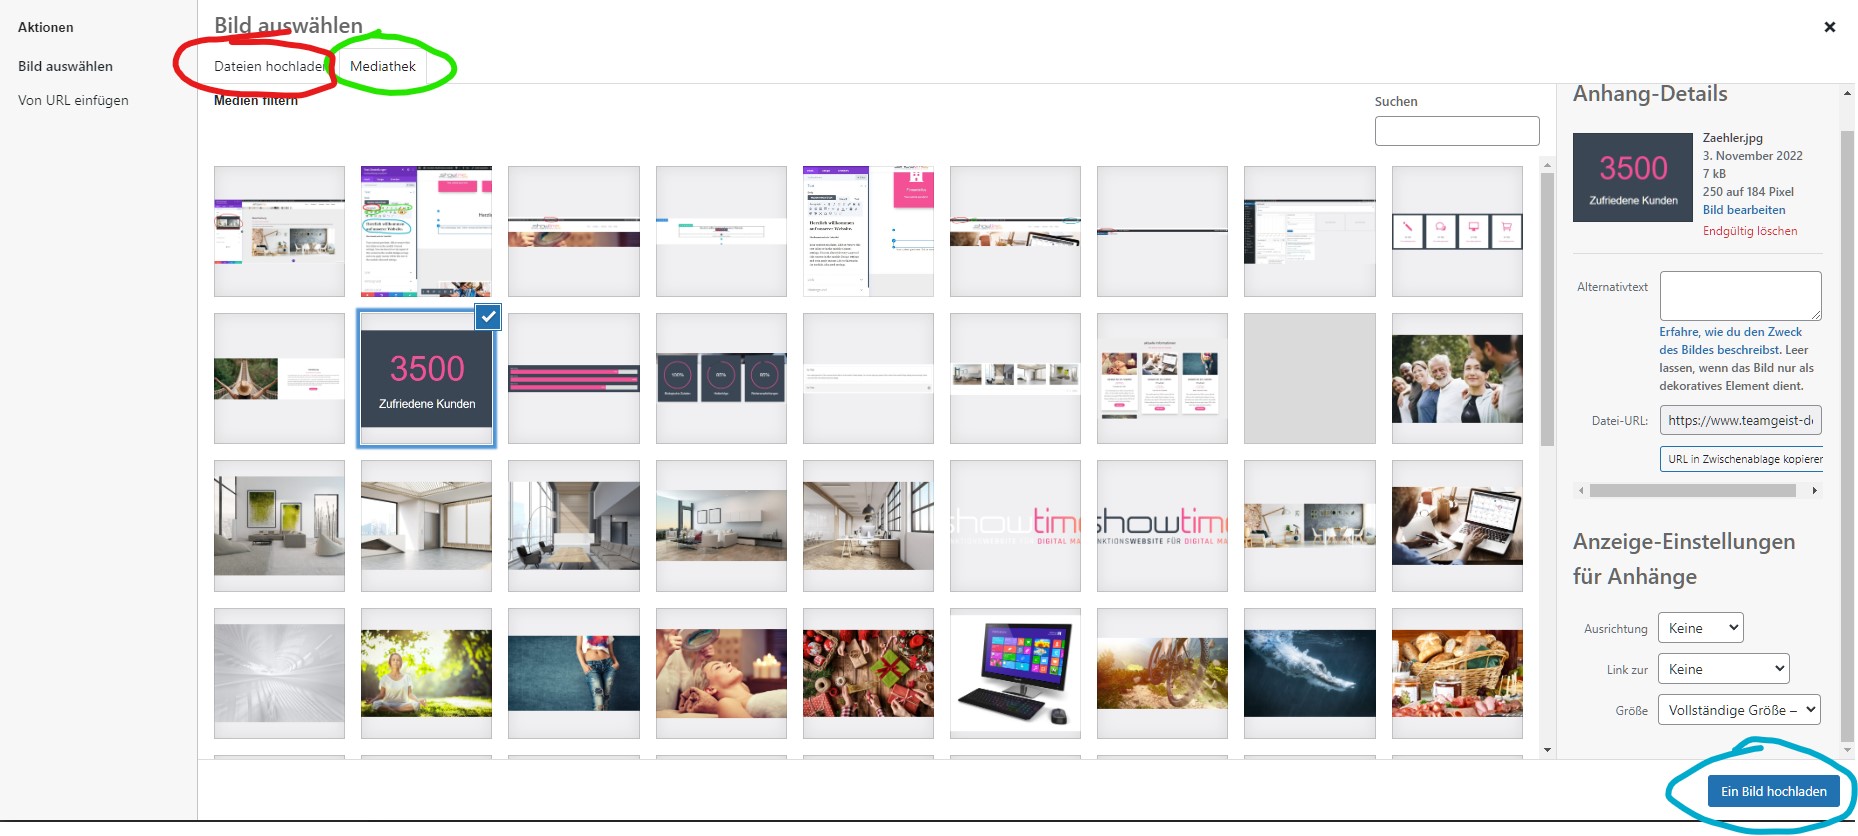Click the Datei-URL field
This screenshot has height=836, width=1858.
1741,420
